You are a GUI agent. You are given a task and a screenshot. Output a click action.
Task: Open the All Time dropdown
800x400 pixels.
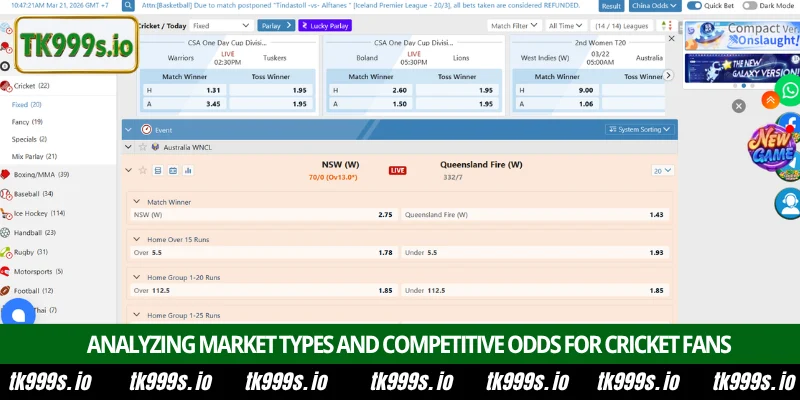(566, 26)
